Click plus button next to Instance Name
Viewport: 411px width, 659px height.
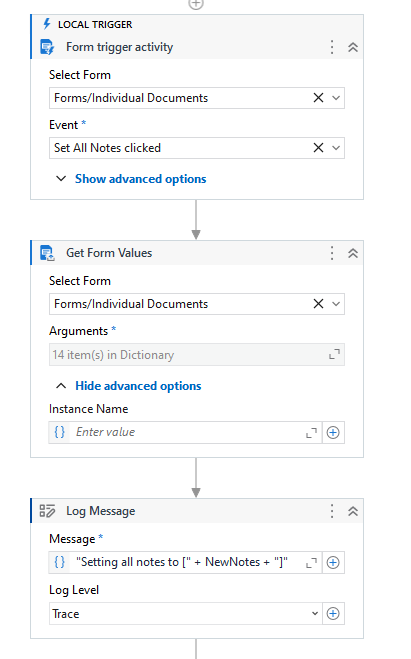(x=333, y=432)
